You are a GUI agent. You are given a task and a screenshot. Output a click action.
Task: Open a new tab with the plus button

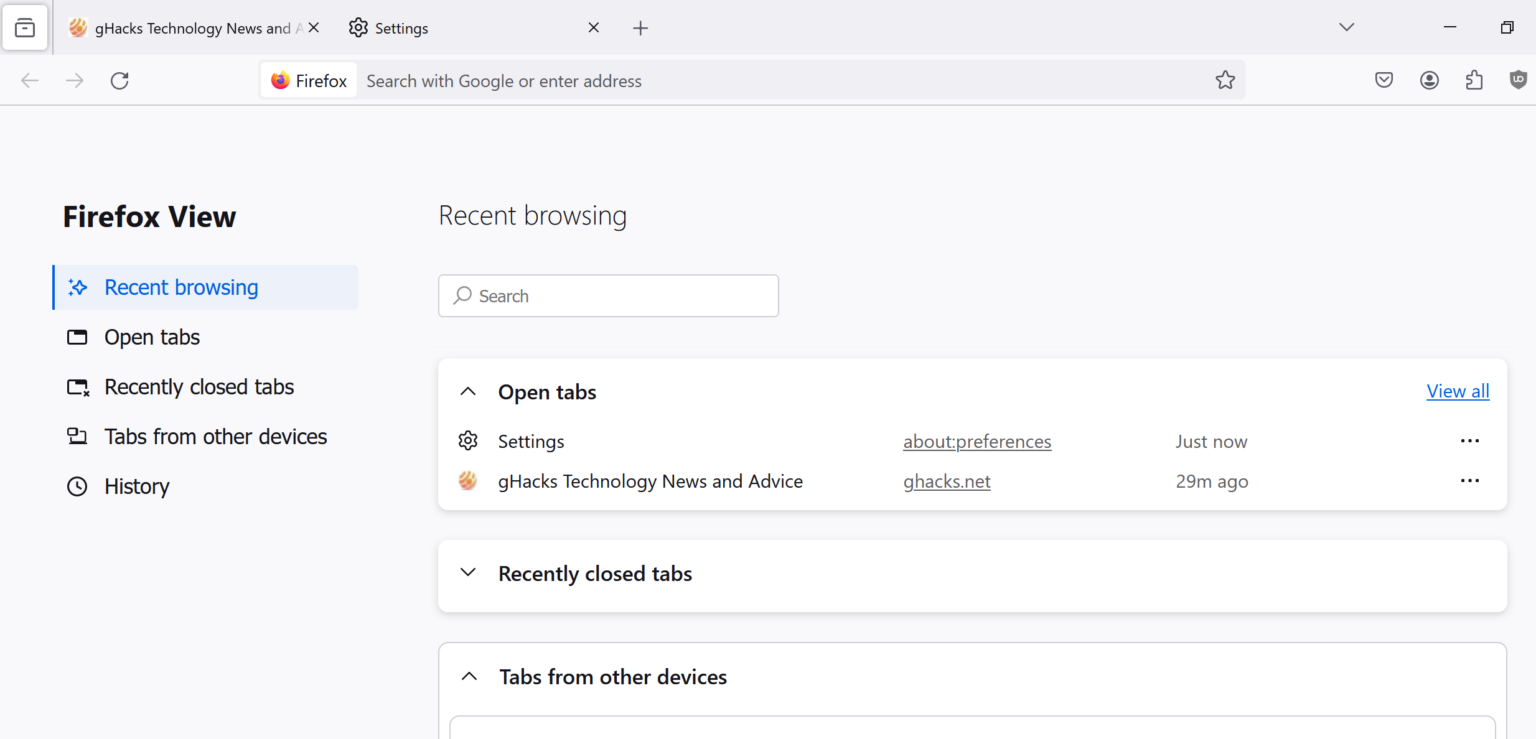[x=640, y=27]
